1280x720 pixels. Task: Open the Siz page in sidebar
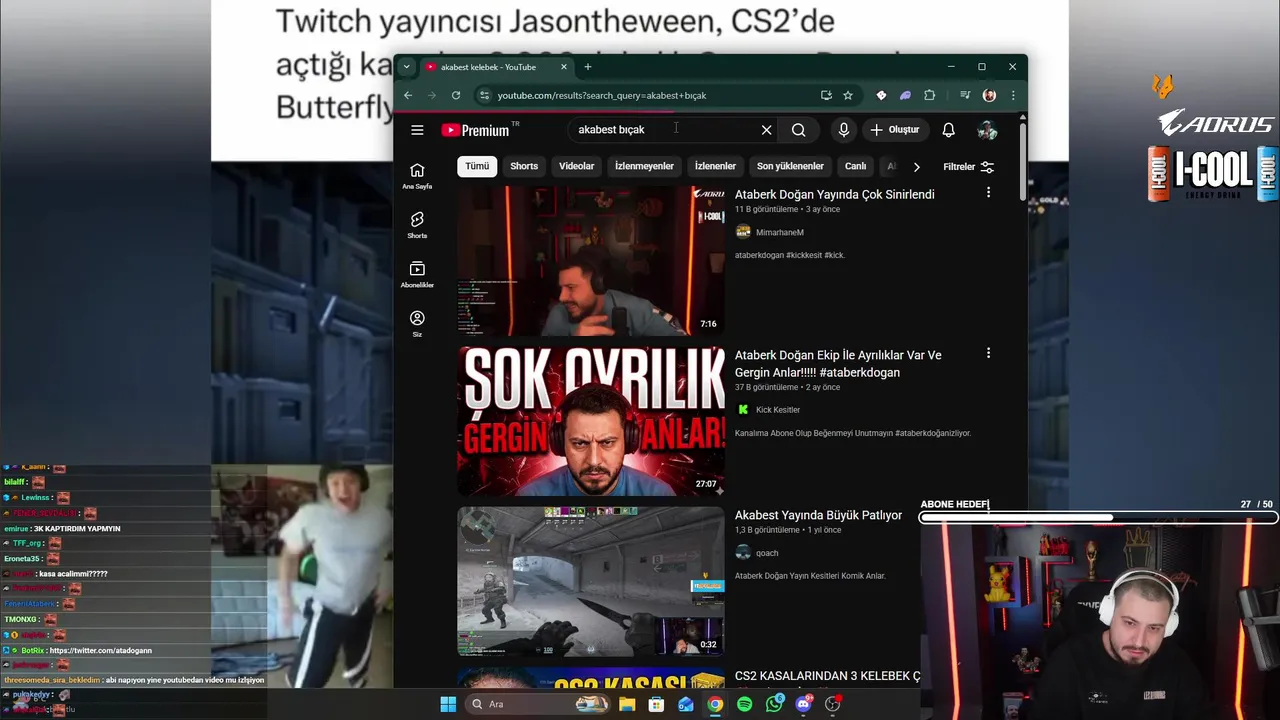pos(417,323)
